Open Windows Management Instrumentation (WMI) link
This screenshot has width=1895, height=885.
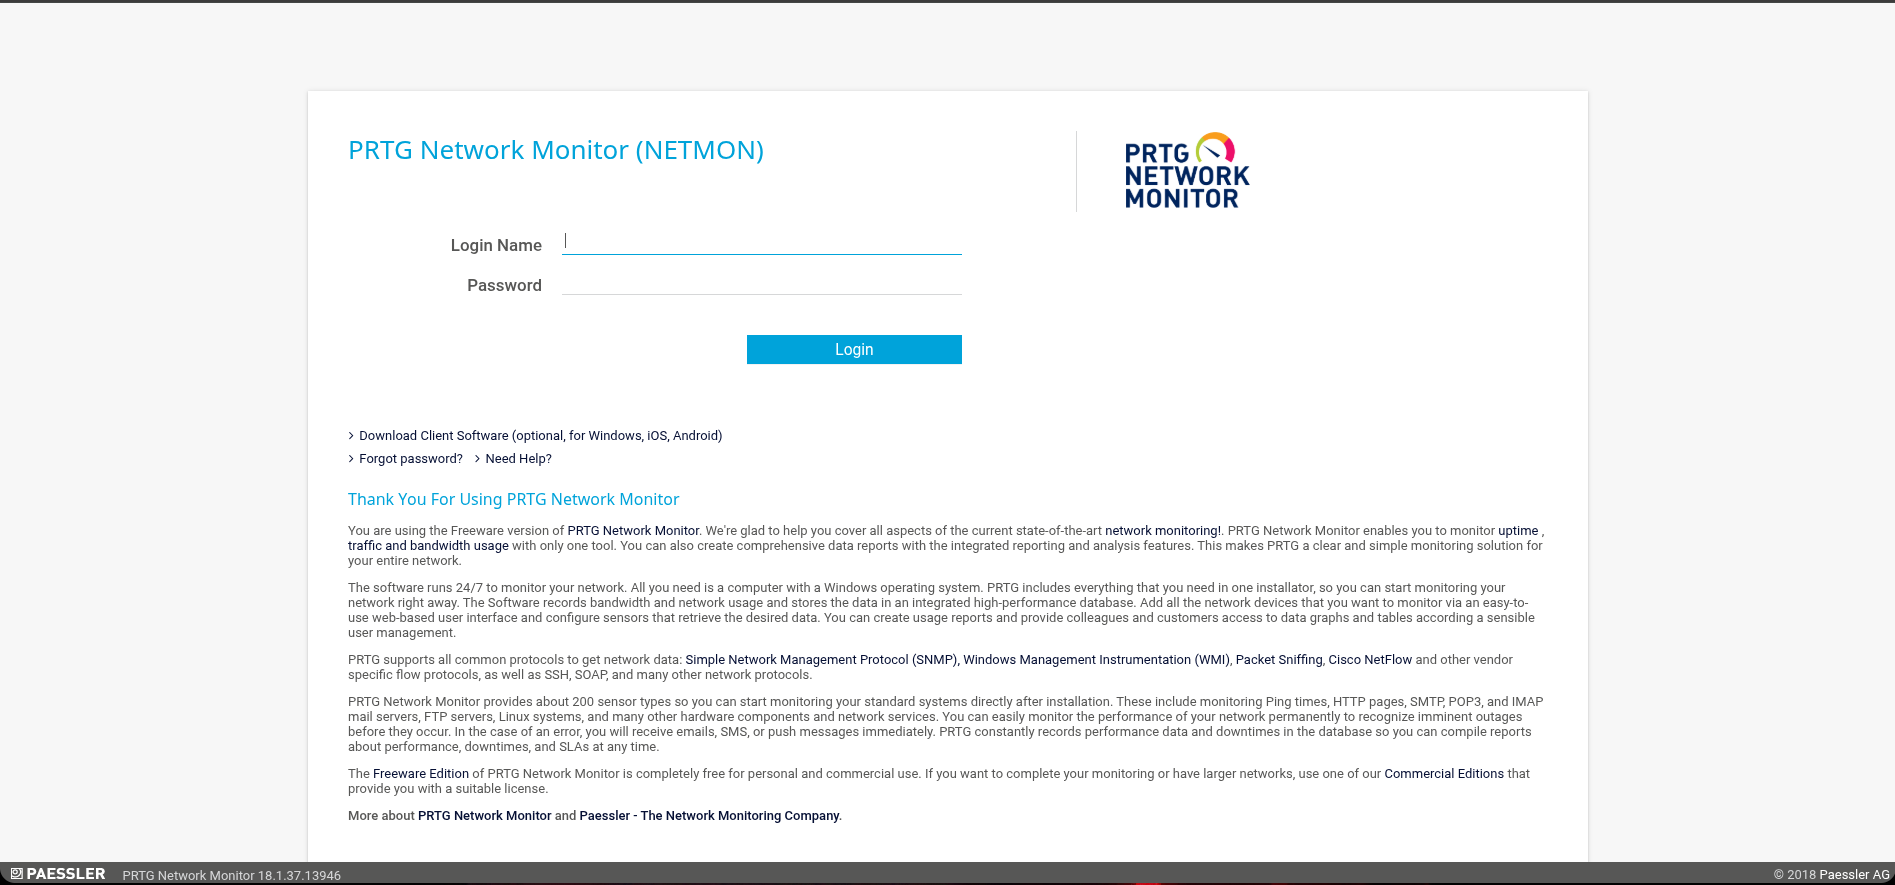point(1096,660)
